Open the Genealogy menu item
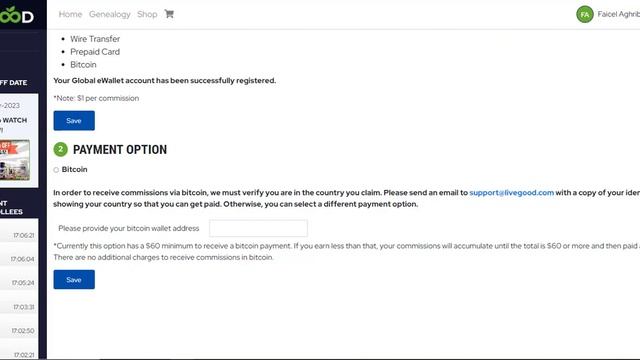The width and height of the screenshot is (640, 360). (109, 14)
